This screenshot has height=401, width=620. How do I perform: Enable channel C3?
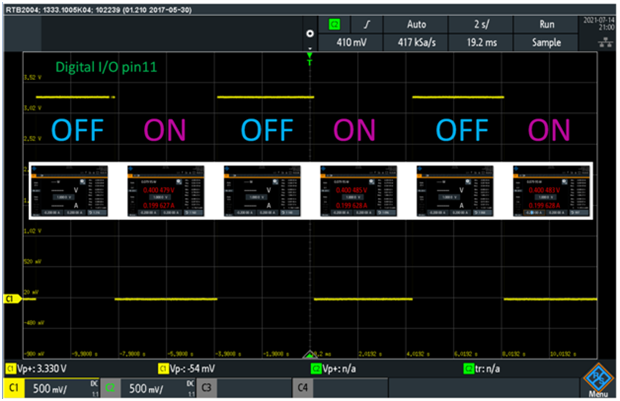(206, 388)
